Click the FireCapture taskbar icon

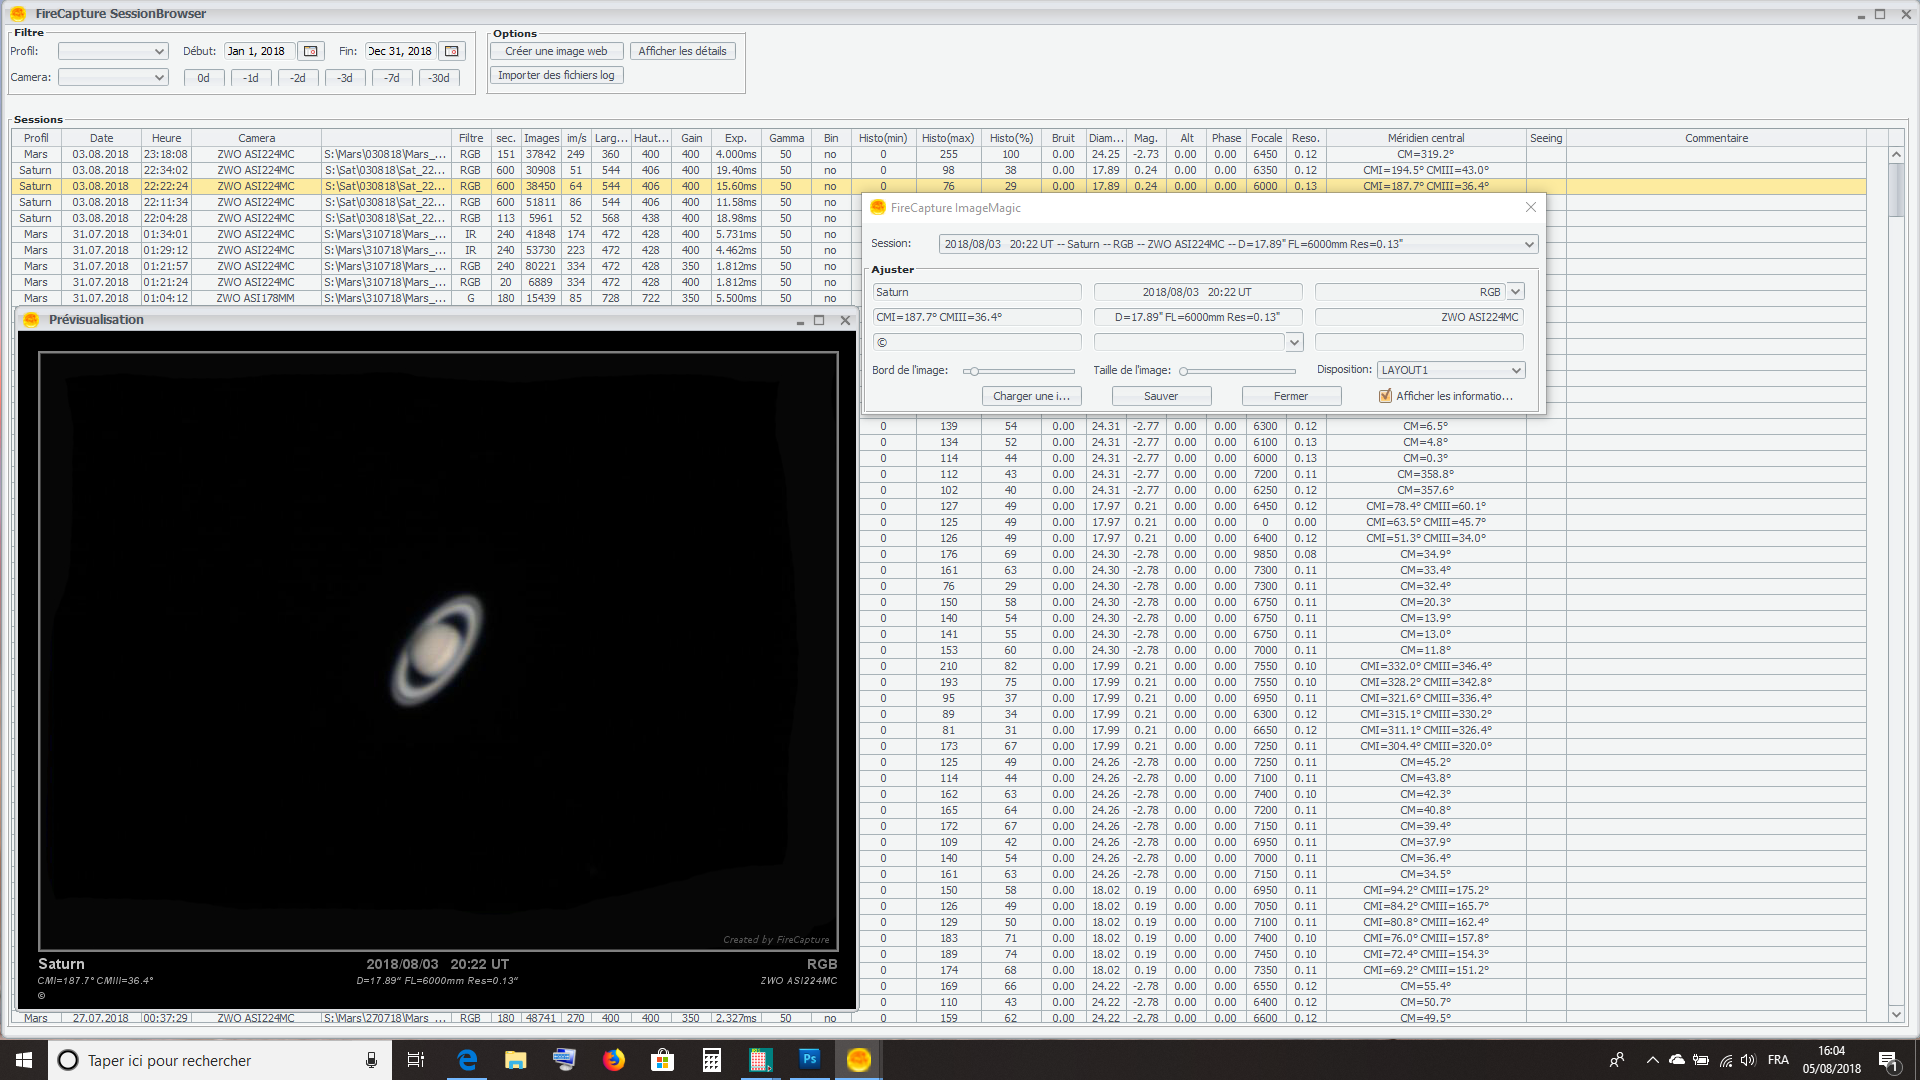pos(858,1059)
